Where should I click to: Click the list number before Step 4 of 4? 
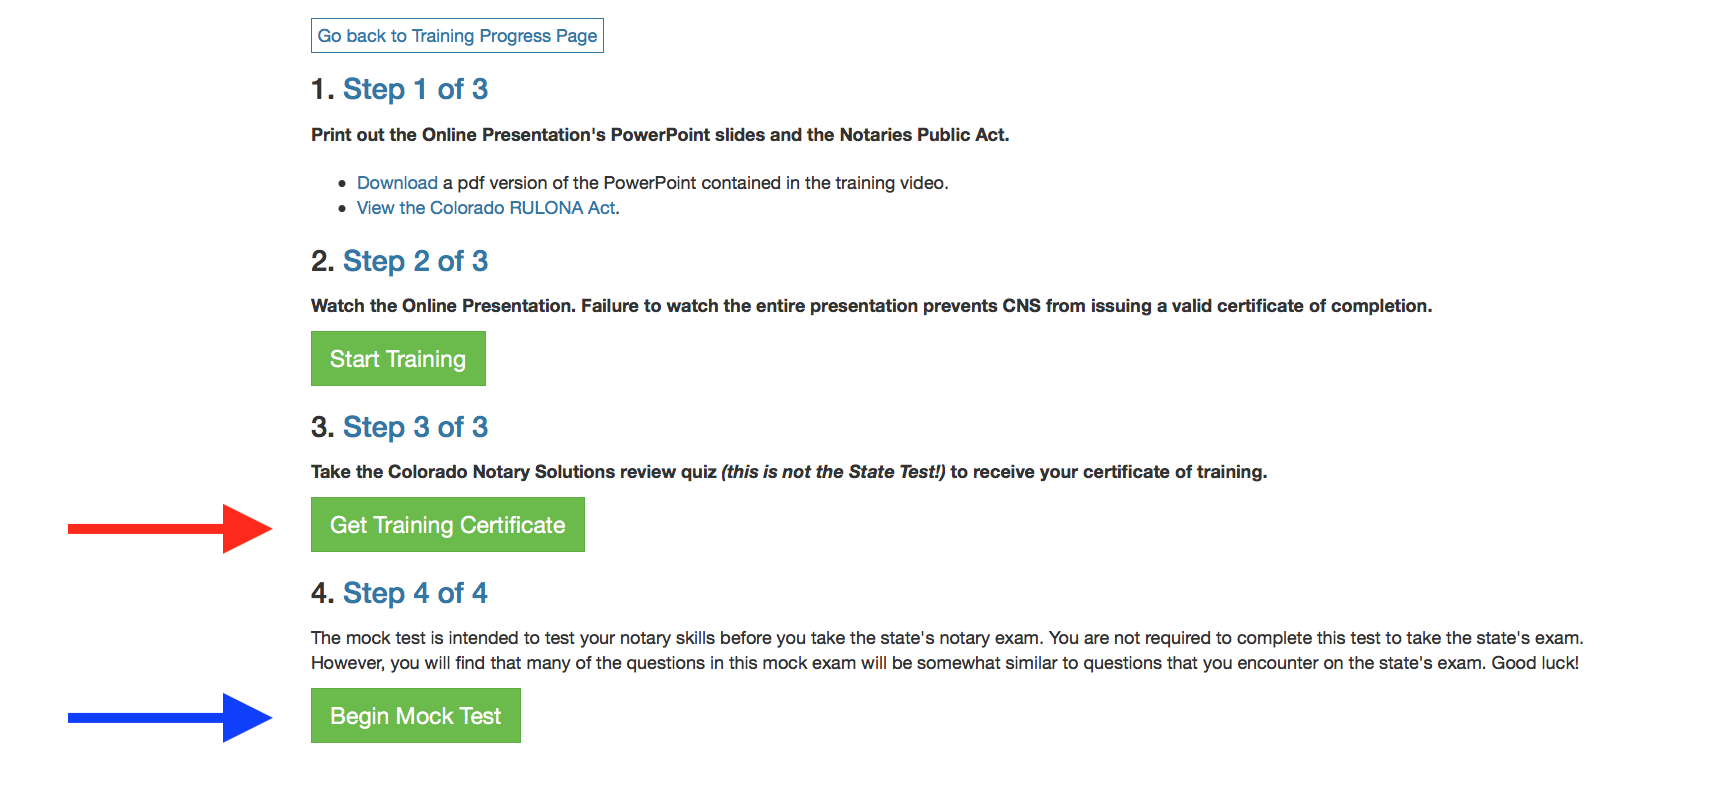click(321, 593)
